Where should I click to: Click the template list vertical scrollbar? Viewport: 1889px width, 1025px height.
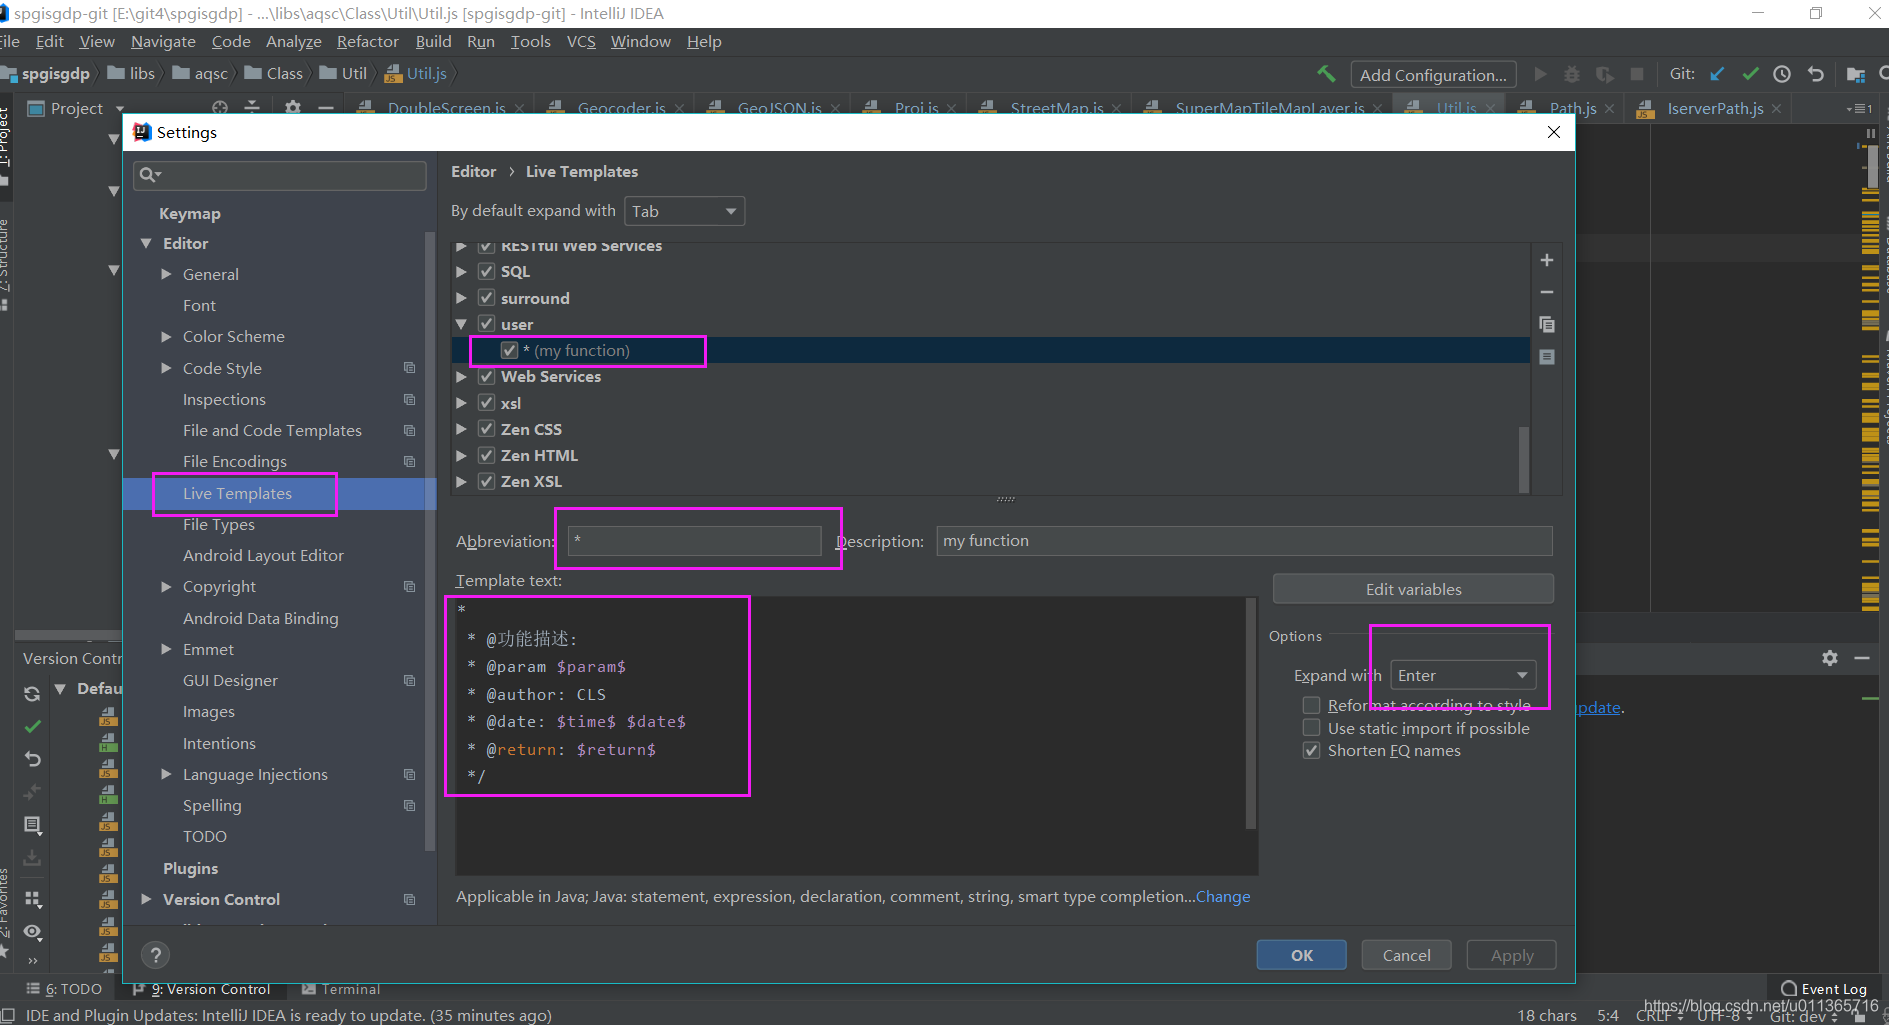click(1524, 460)
